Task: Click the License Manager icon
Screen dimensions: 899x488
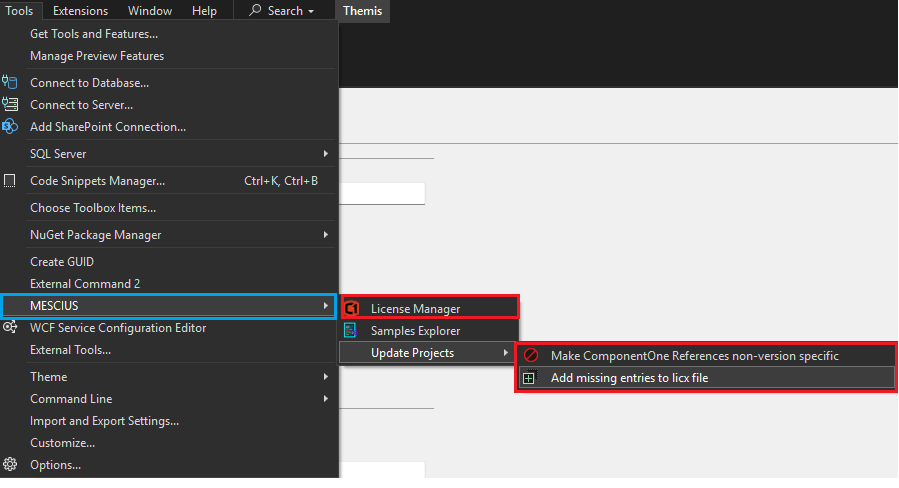Action: 351,308
